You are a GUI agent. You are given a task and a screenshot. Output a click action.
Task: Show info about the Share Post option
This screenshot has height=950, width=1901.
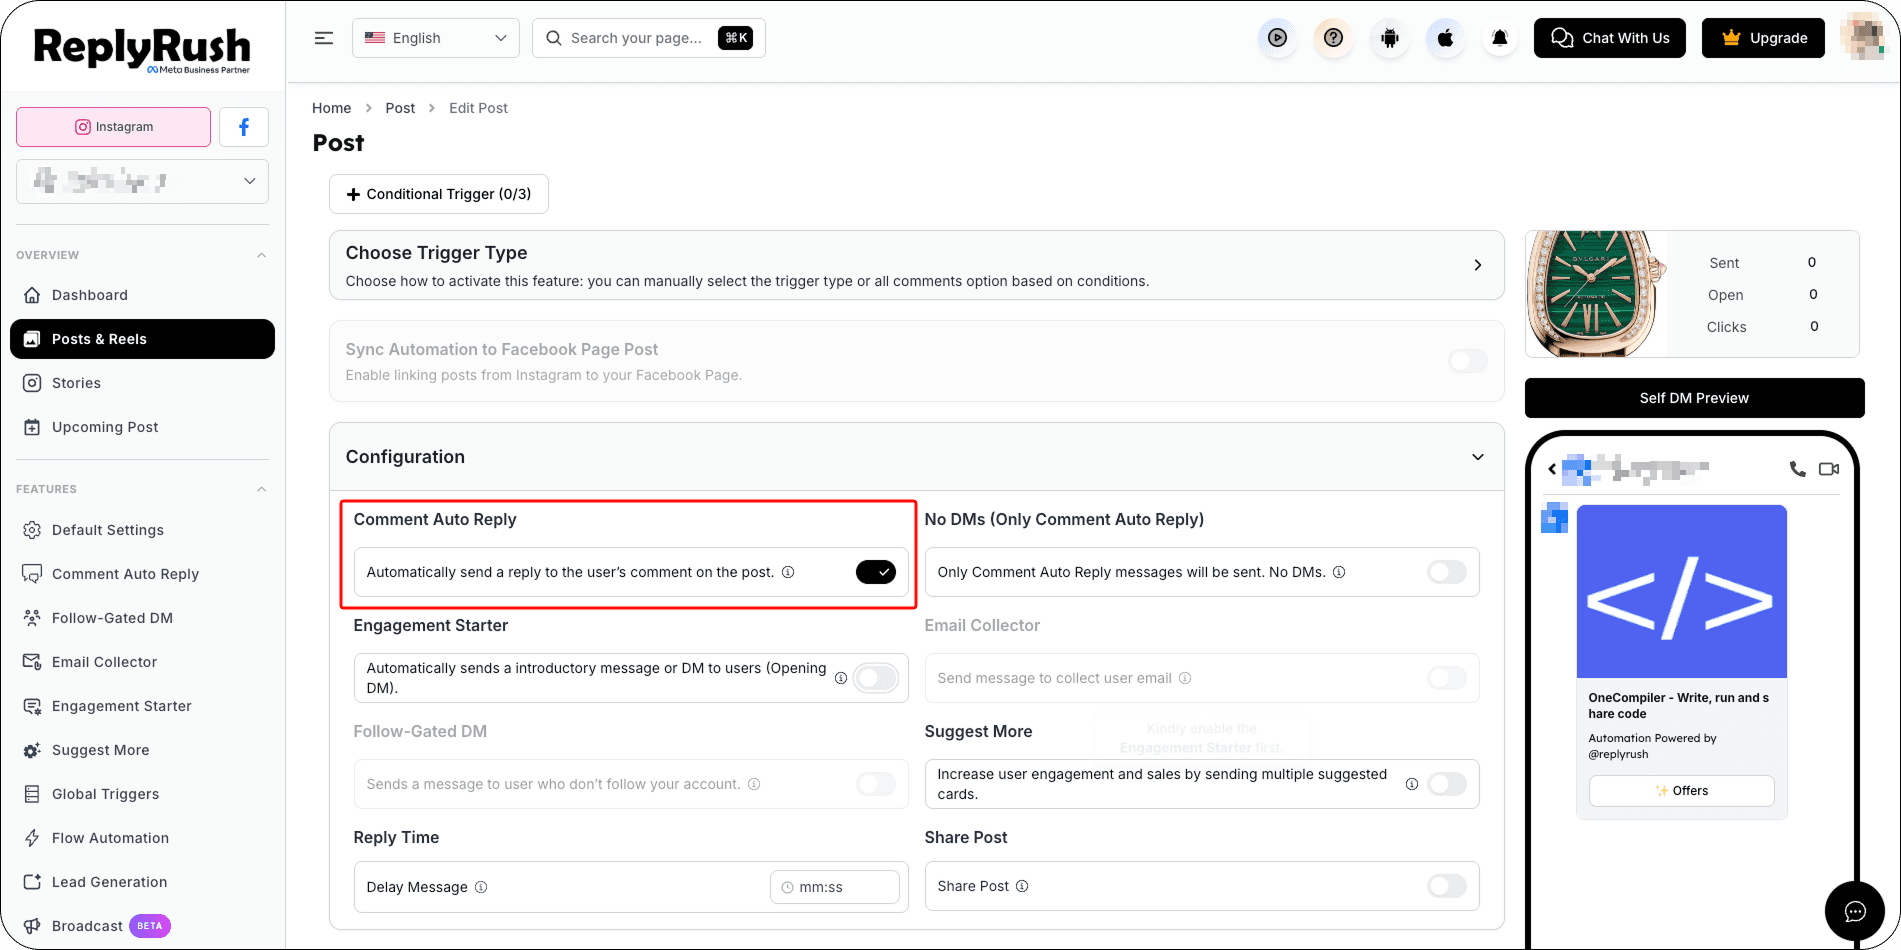(1022, 886)
